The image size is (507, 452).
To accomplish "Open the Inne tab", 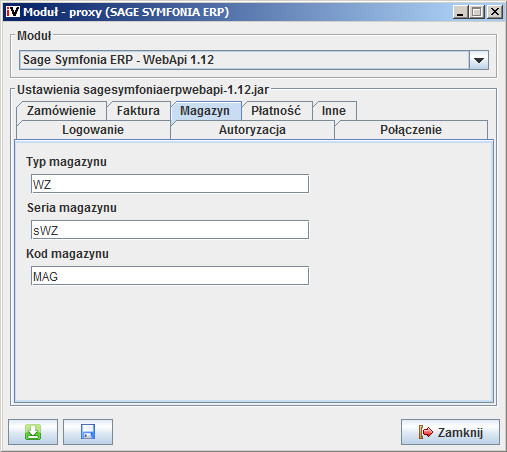I will tap(334, 111).
